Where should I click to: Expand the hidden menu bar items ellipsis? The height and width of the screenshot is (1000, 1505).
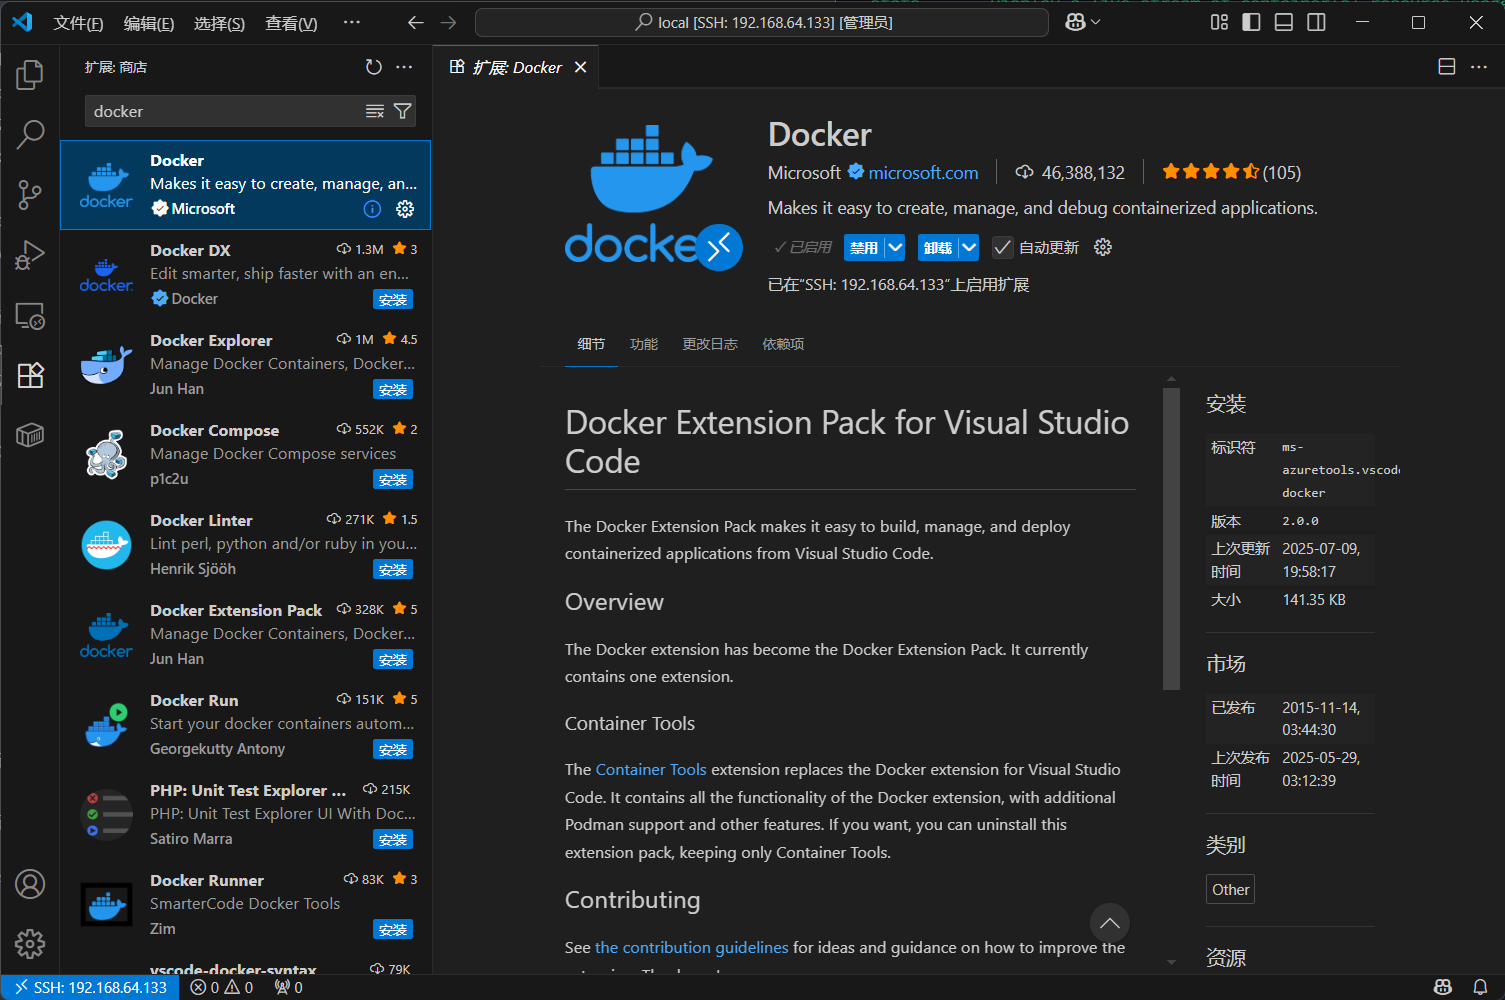click(351, 22)
